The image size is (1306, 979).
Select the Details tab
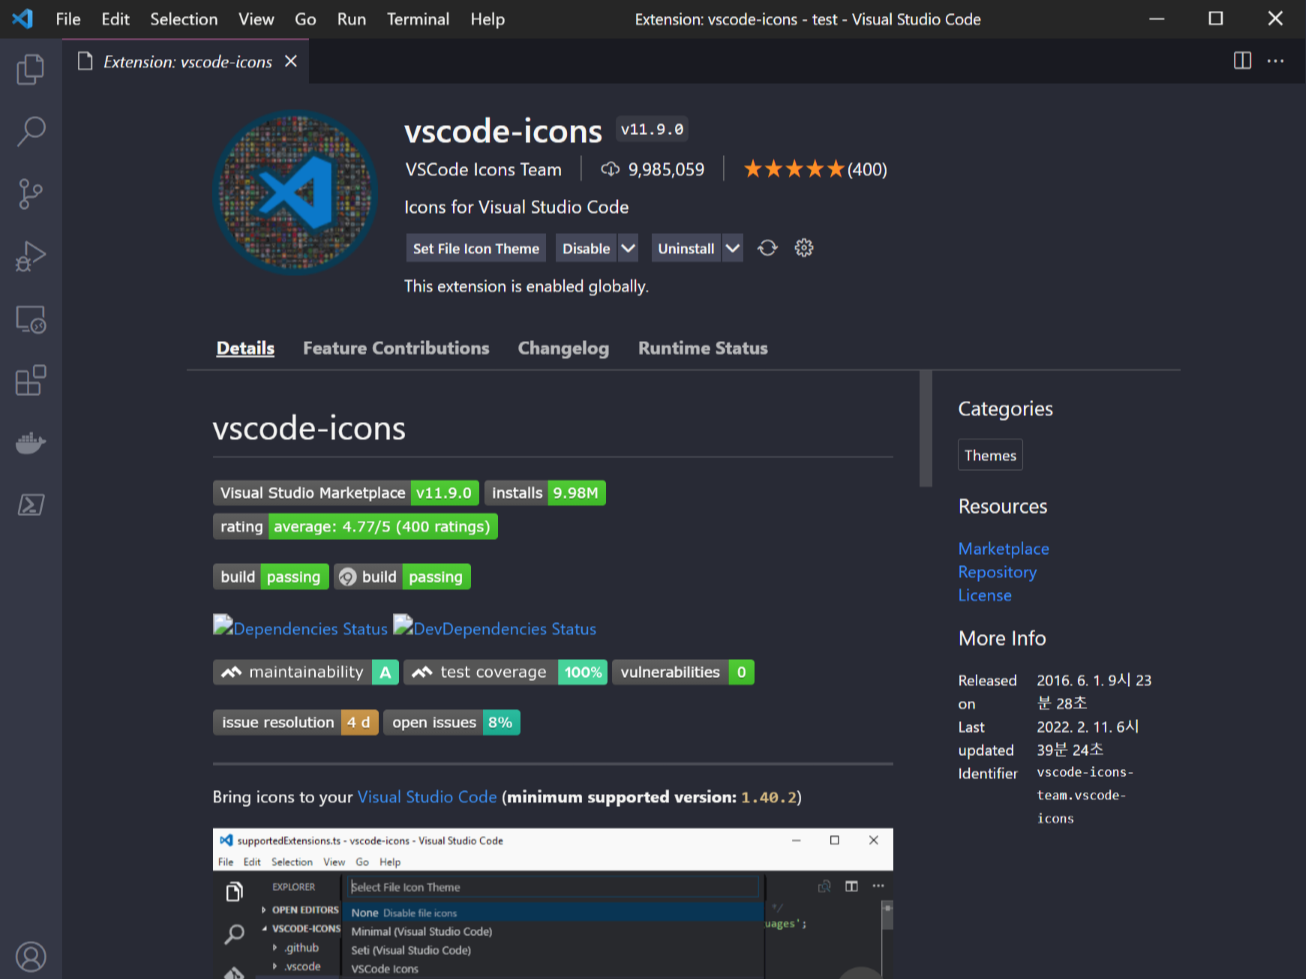[245, 348]
